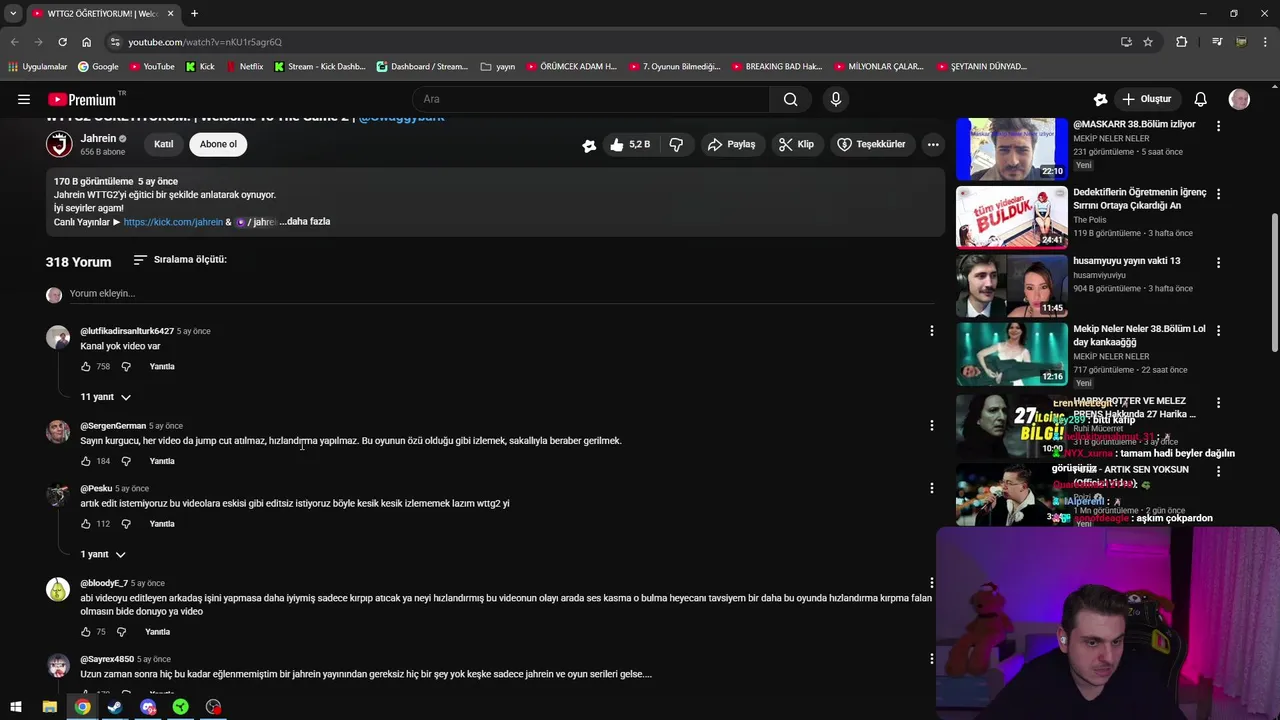This screenshot has width=1280, height=720.
Task: Open the Oluştur create button
Action: coord(1146,99)
